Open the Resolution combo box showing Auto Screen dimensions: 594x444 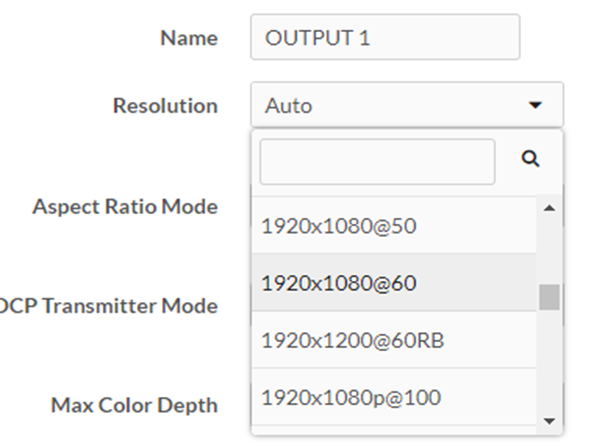point(407,105)
